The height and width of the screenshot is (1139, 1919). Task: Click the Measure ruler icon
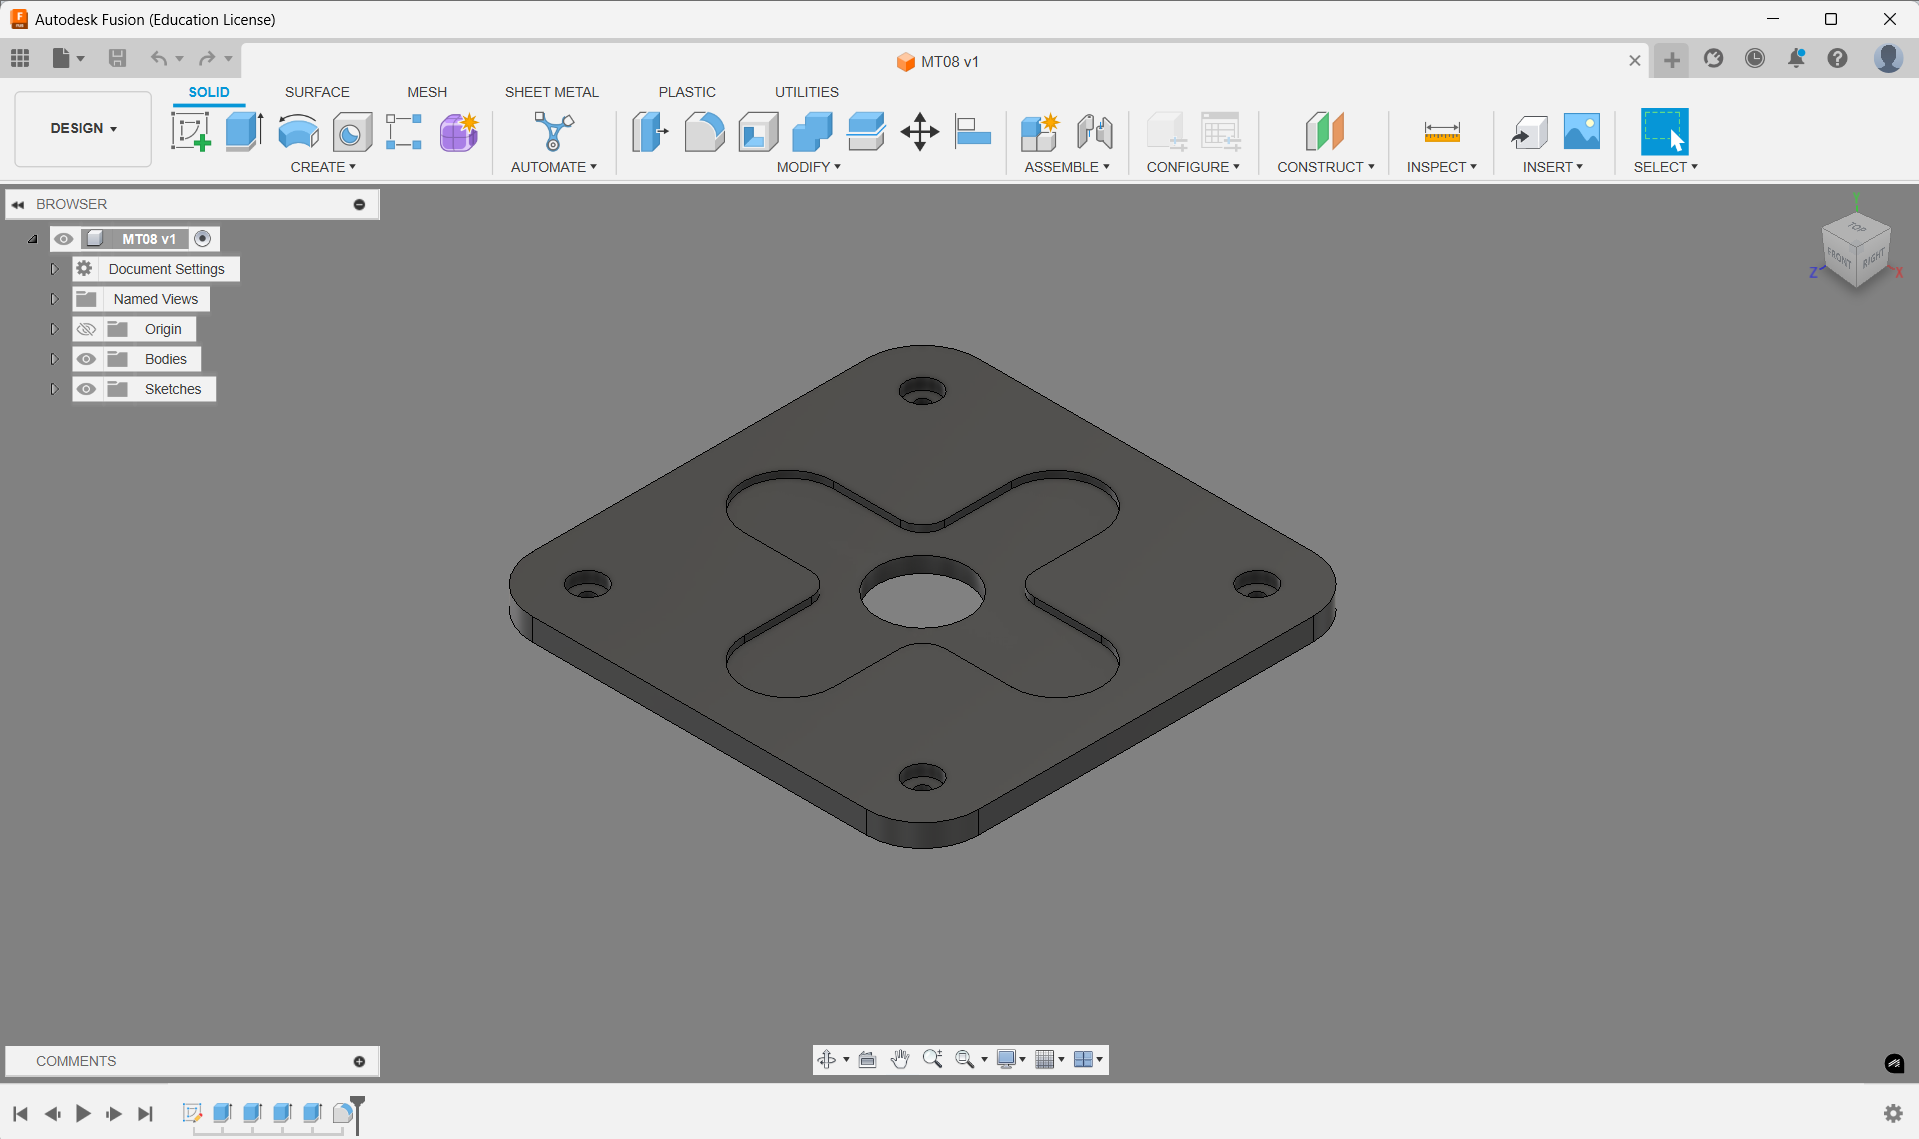tap(1442, 131)
